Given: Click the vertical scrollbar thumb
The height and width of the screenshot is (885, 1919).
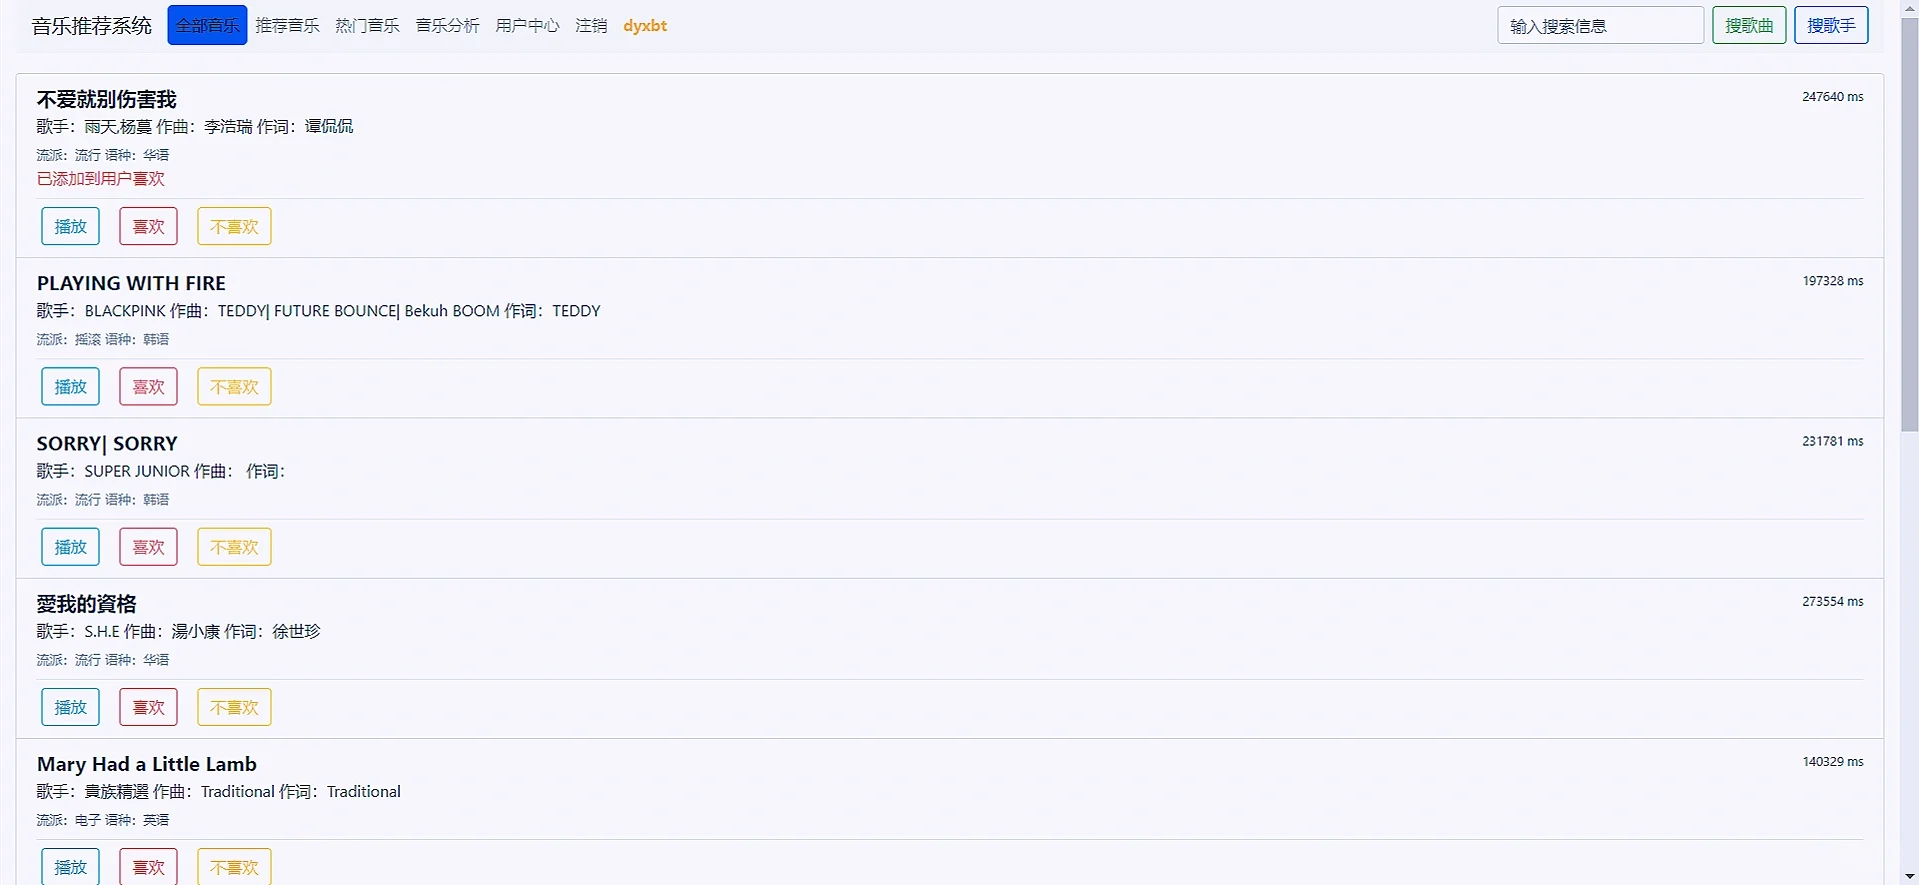Looking at the screenshot, I should tap(1909, 224).
